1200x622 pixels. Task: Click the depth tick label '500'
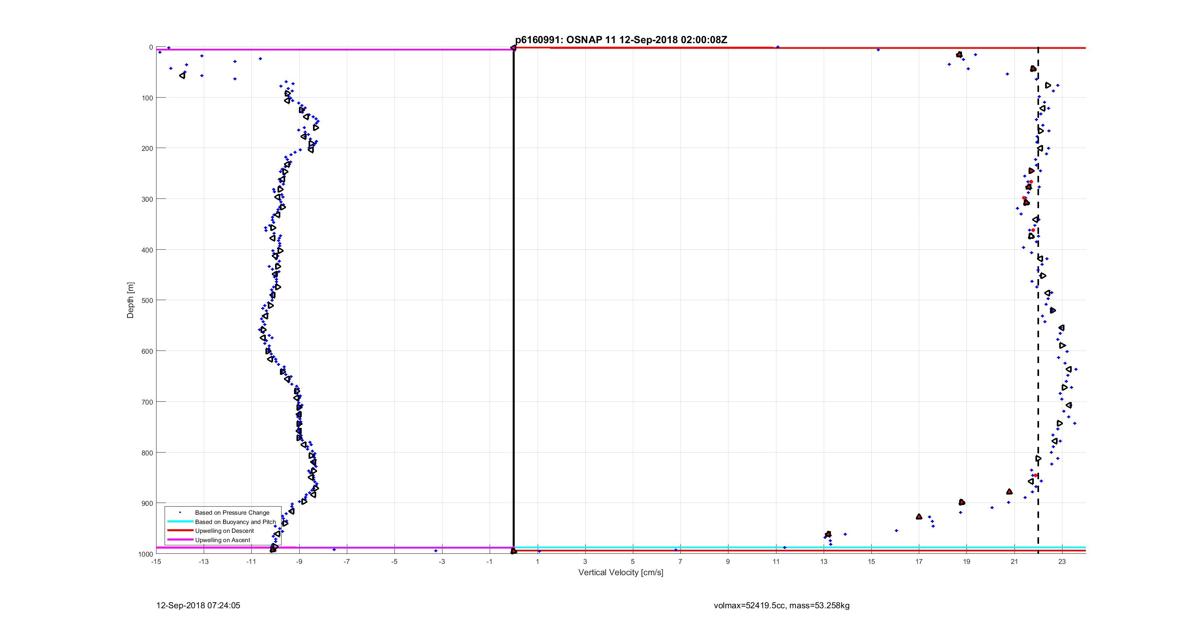pos(146,301)
